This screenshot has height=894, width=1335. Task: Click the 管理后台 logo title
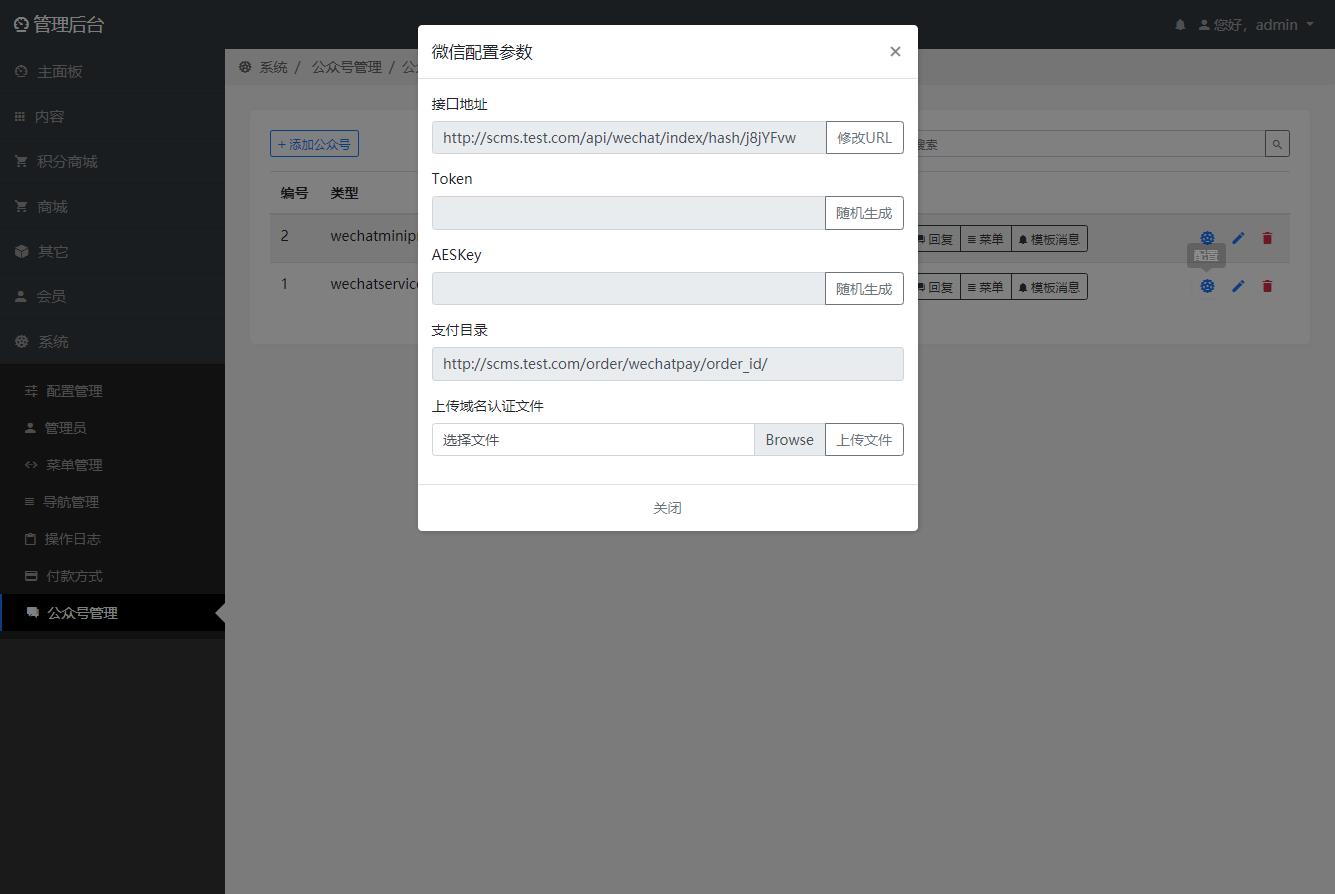60,25
